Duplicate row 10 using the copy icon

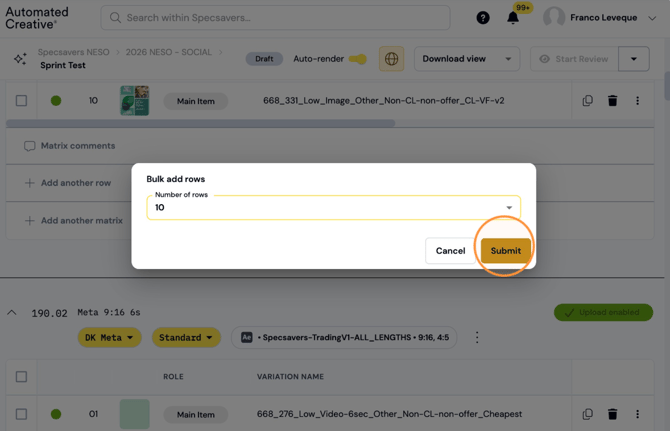pos(588,101)
